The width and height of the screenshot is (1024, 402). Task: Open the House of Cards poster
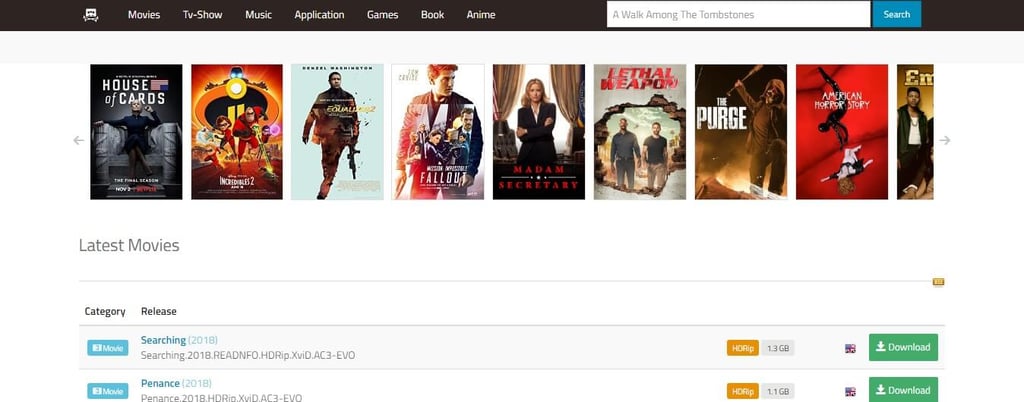(136, 132)
